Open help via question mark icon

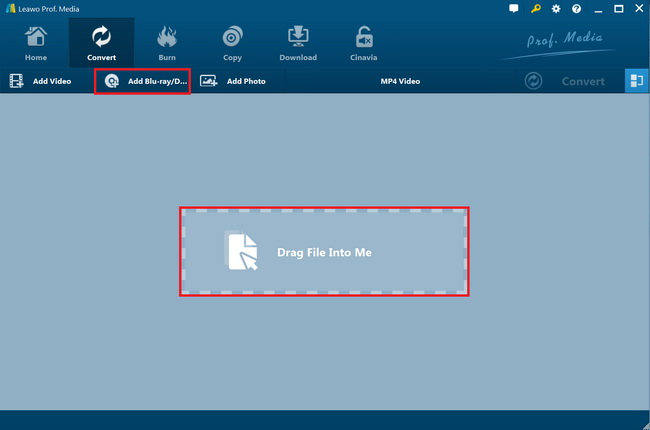point(576,9)
